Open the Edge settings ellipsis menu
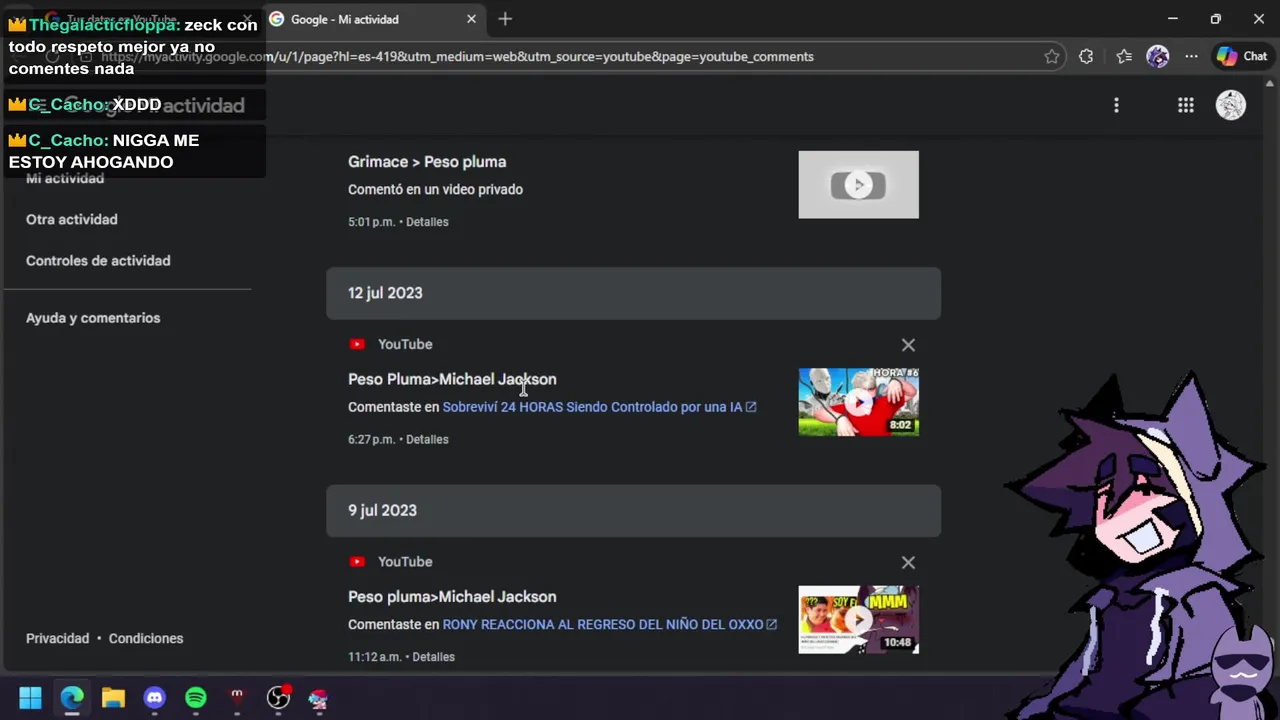The width and height of the screenshot is (1280, 720). pyautogui.click(x=1191, y=57)
